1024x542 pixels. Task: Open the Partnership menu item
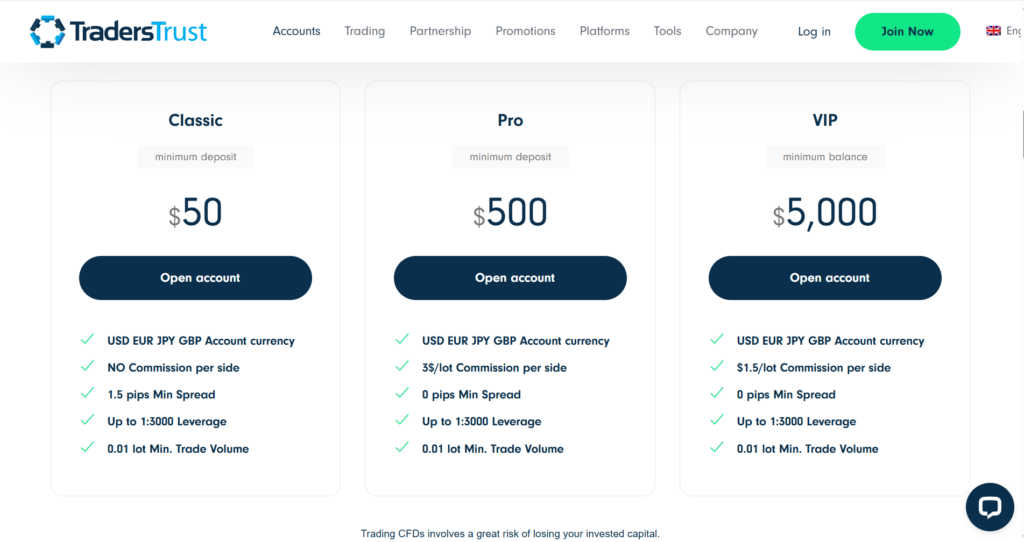point(440,31)
